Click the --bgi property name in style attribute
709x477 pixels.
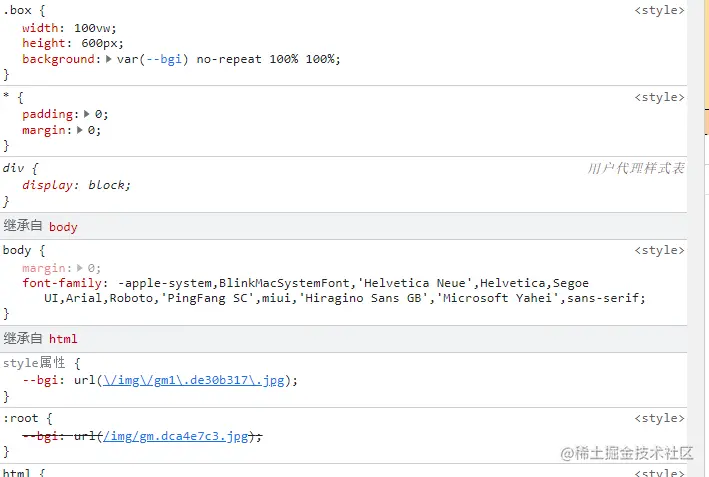pos(40,380)
